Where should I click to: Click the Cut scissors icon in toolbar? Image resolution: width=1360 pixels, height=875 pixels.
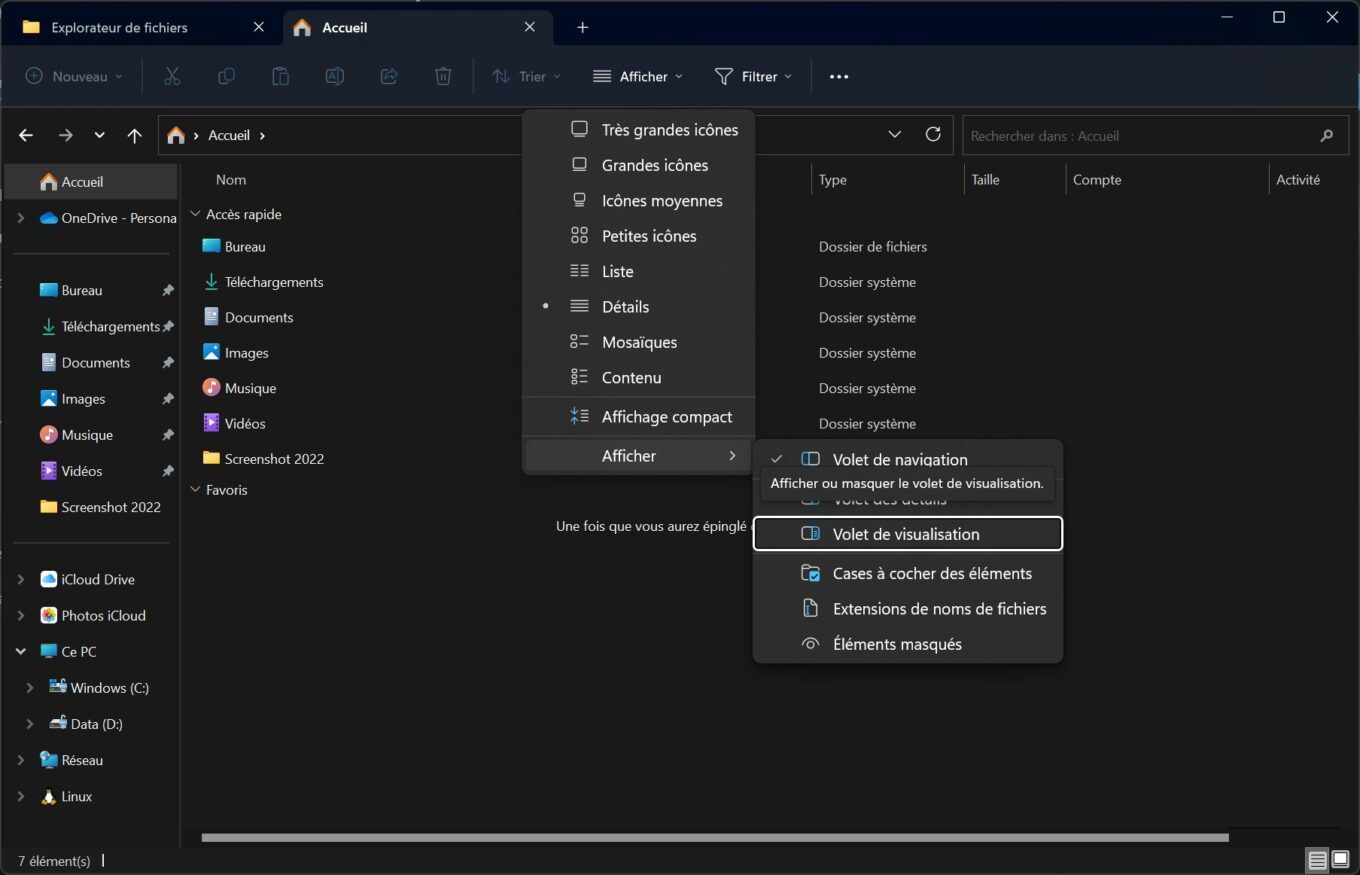coord(172,76)
